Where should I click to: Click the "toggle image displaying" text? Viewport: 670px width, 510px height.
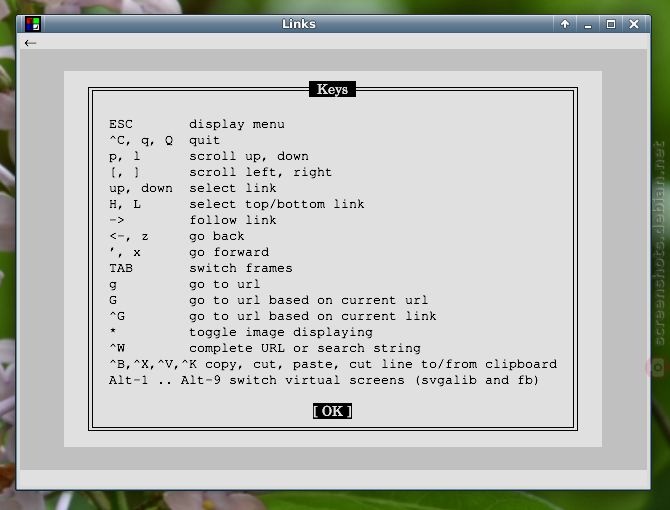point(281,332)
